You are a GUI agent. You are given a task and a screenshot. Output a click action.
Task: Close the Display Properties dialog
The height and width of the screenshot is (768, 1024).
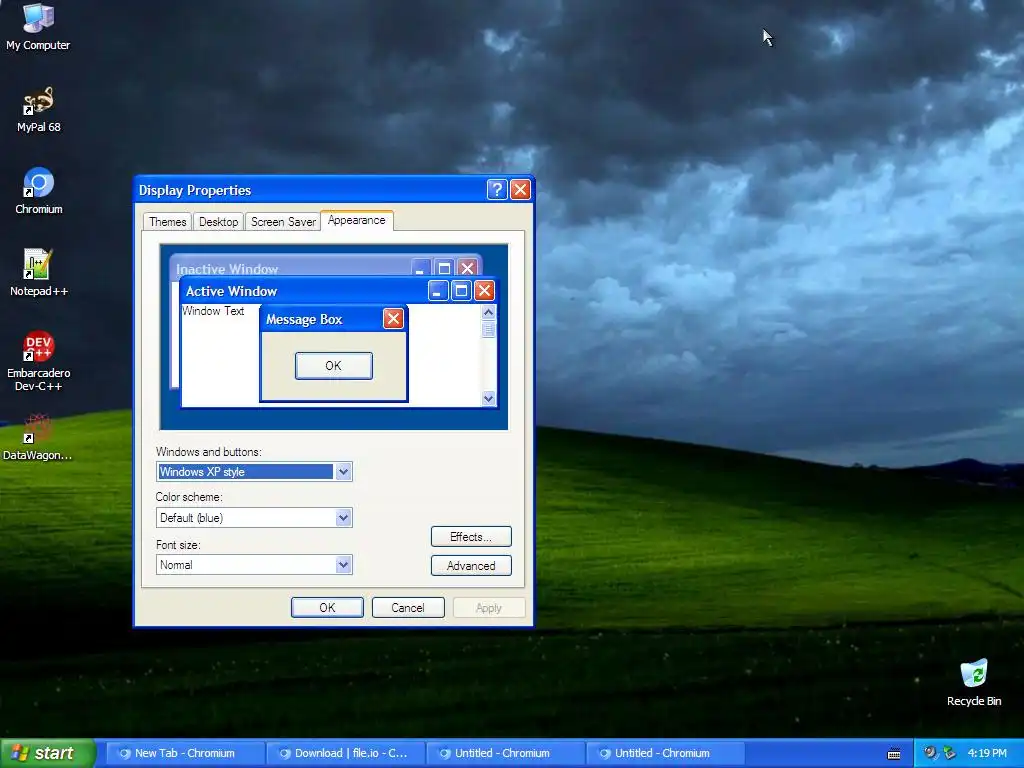click(520, 189)
